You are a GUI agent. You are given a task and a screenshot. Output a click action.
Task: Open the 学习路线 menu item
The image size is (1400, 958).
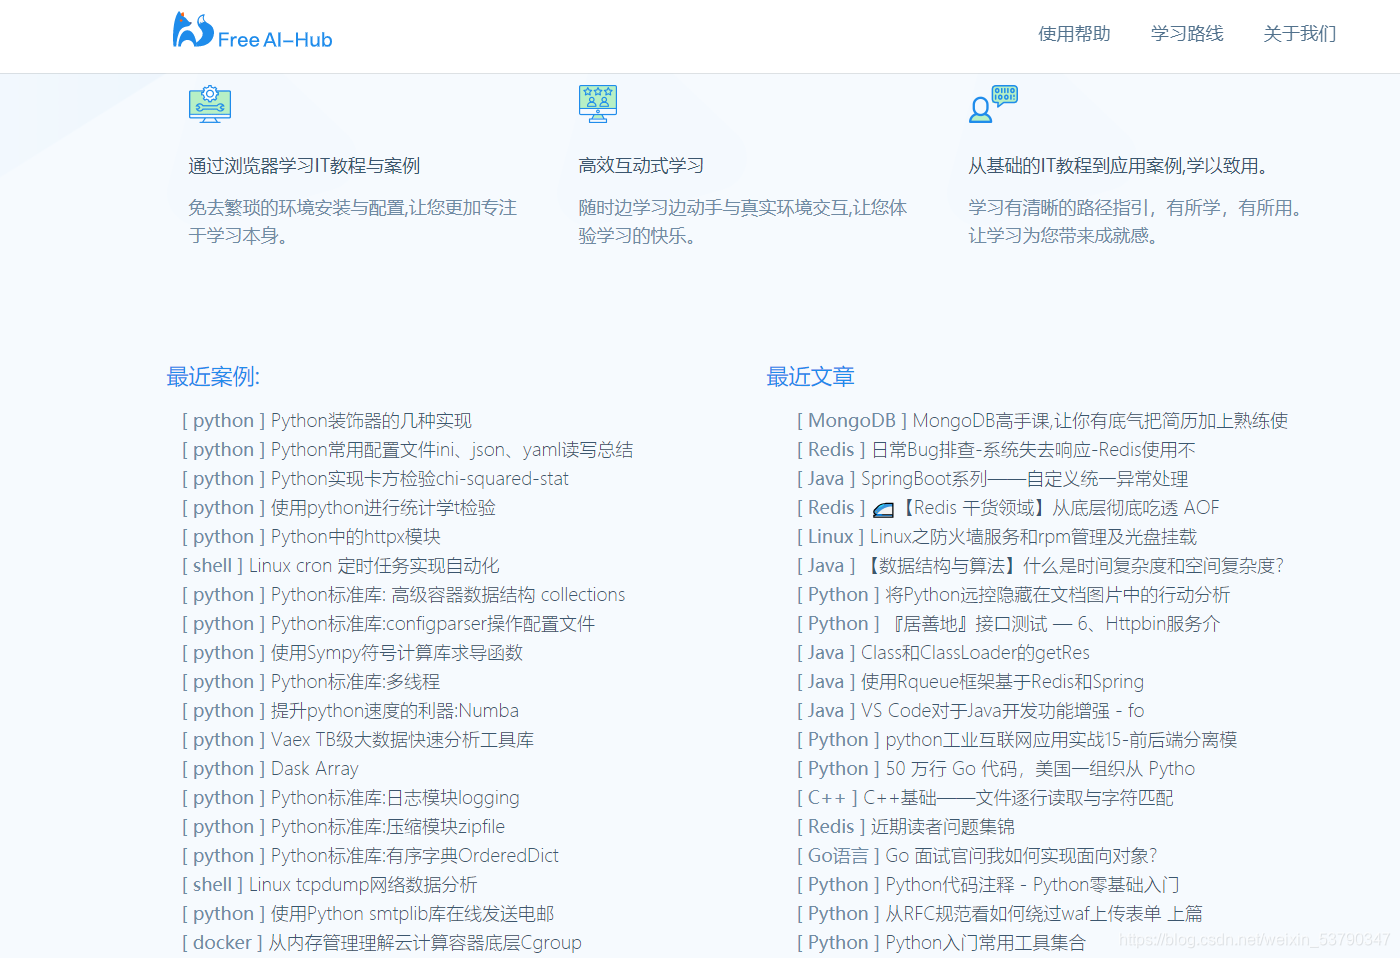coord(1187,33)
